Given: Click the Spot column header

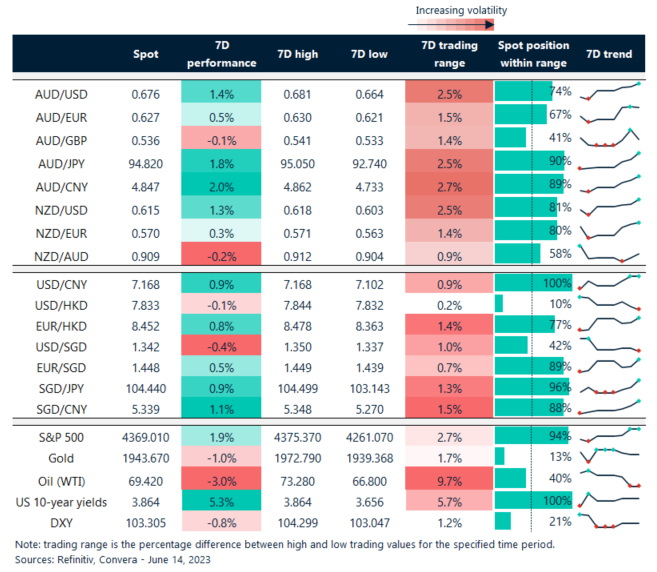Looking at the screenshot, I should 146,54.
